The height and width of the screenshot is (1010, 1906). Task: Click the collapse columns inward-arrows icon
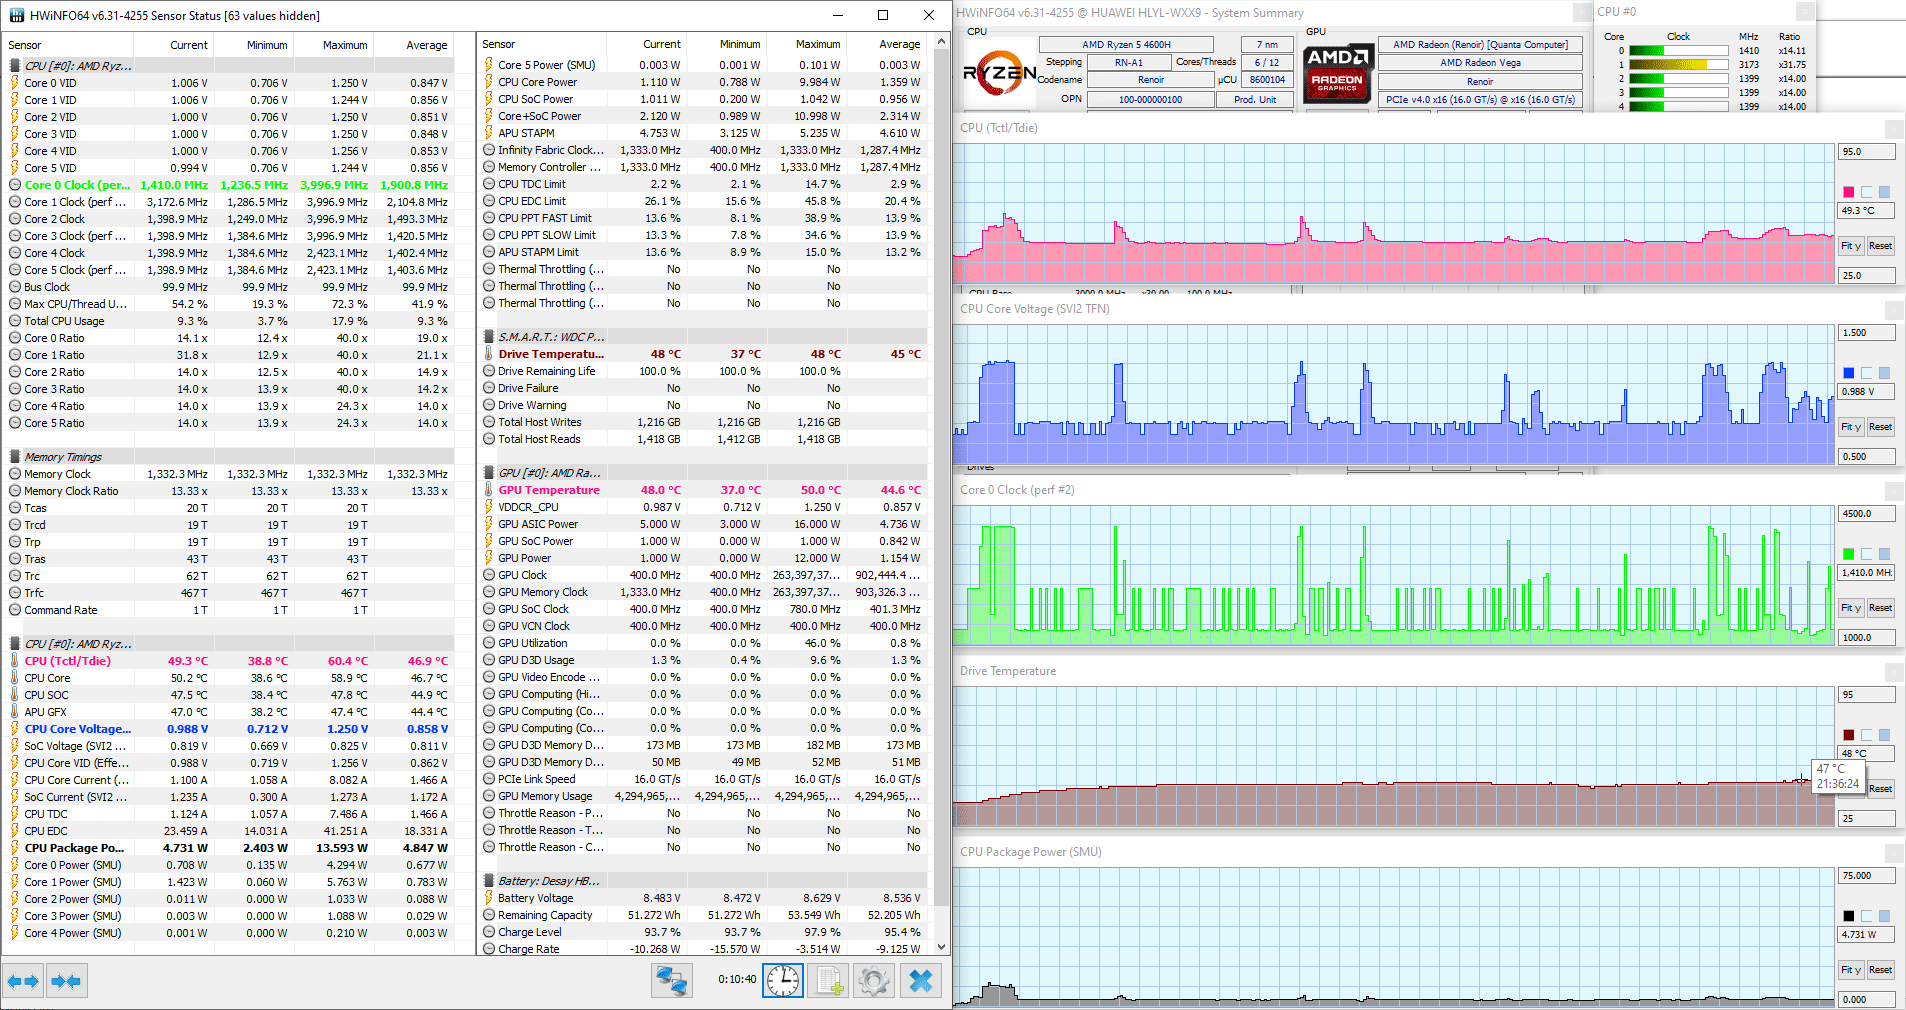point(66,981)
